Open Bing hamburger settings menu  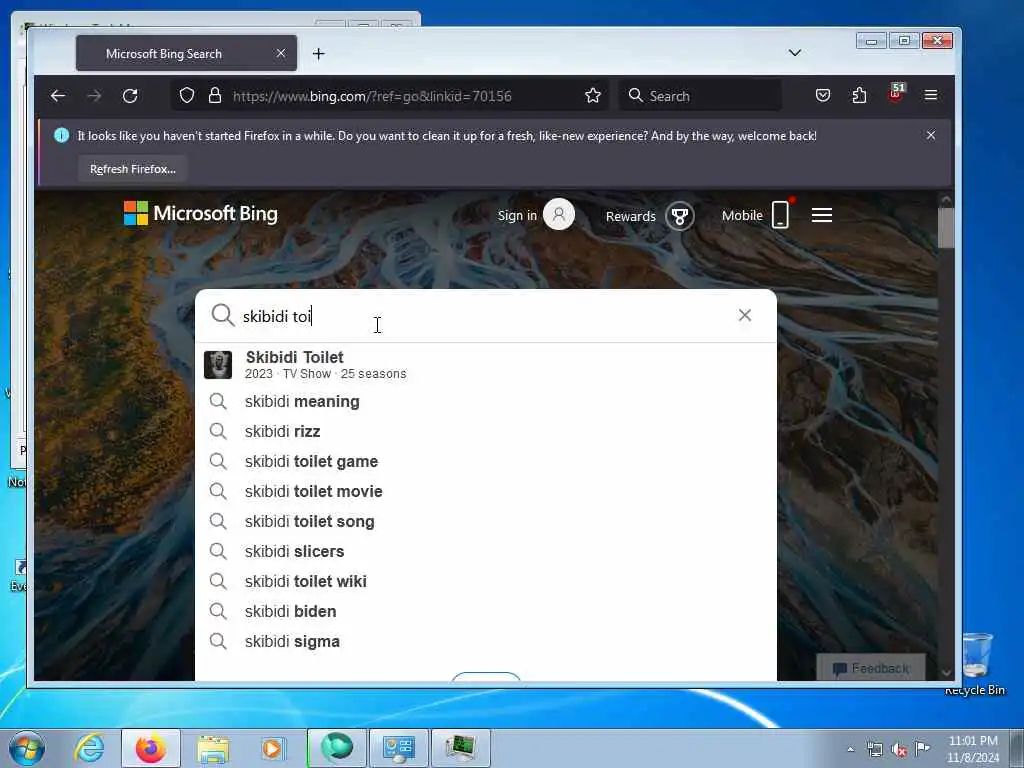[822, 215]
